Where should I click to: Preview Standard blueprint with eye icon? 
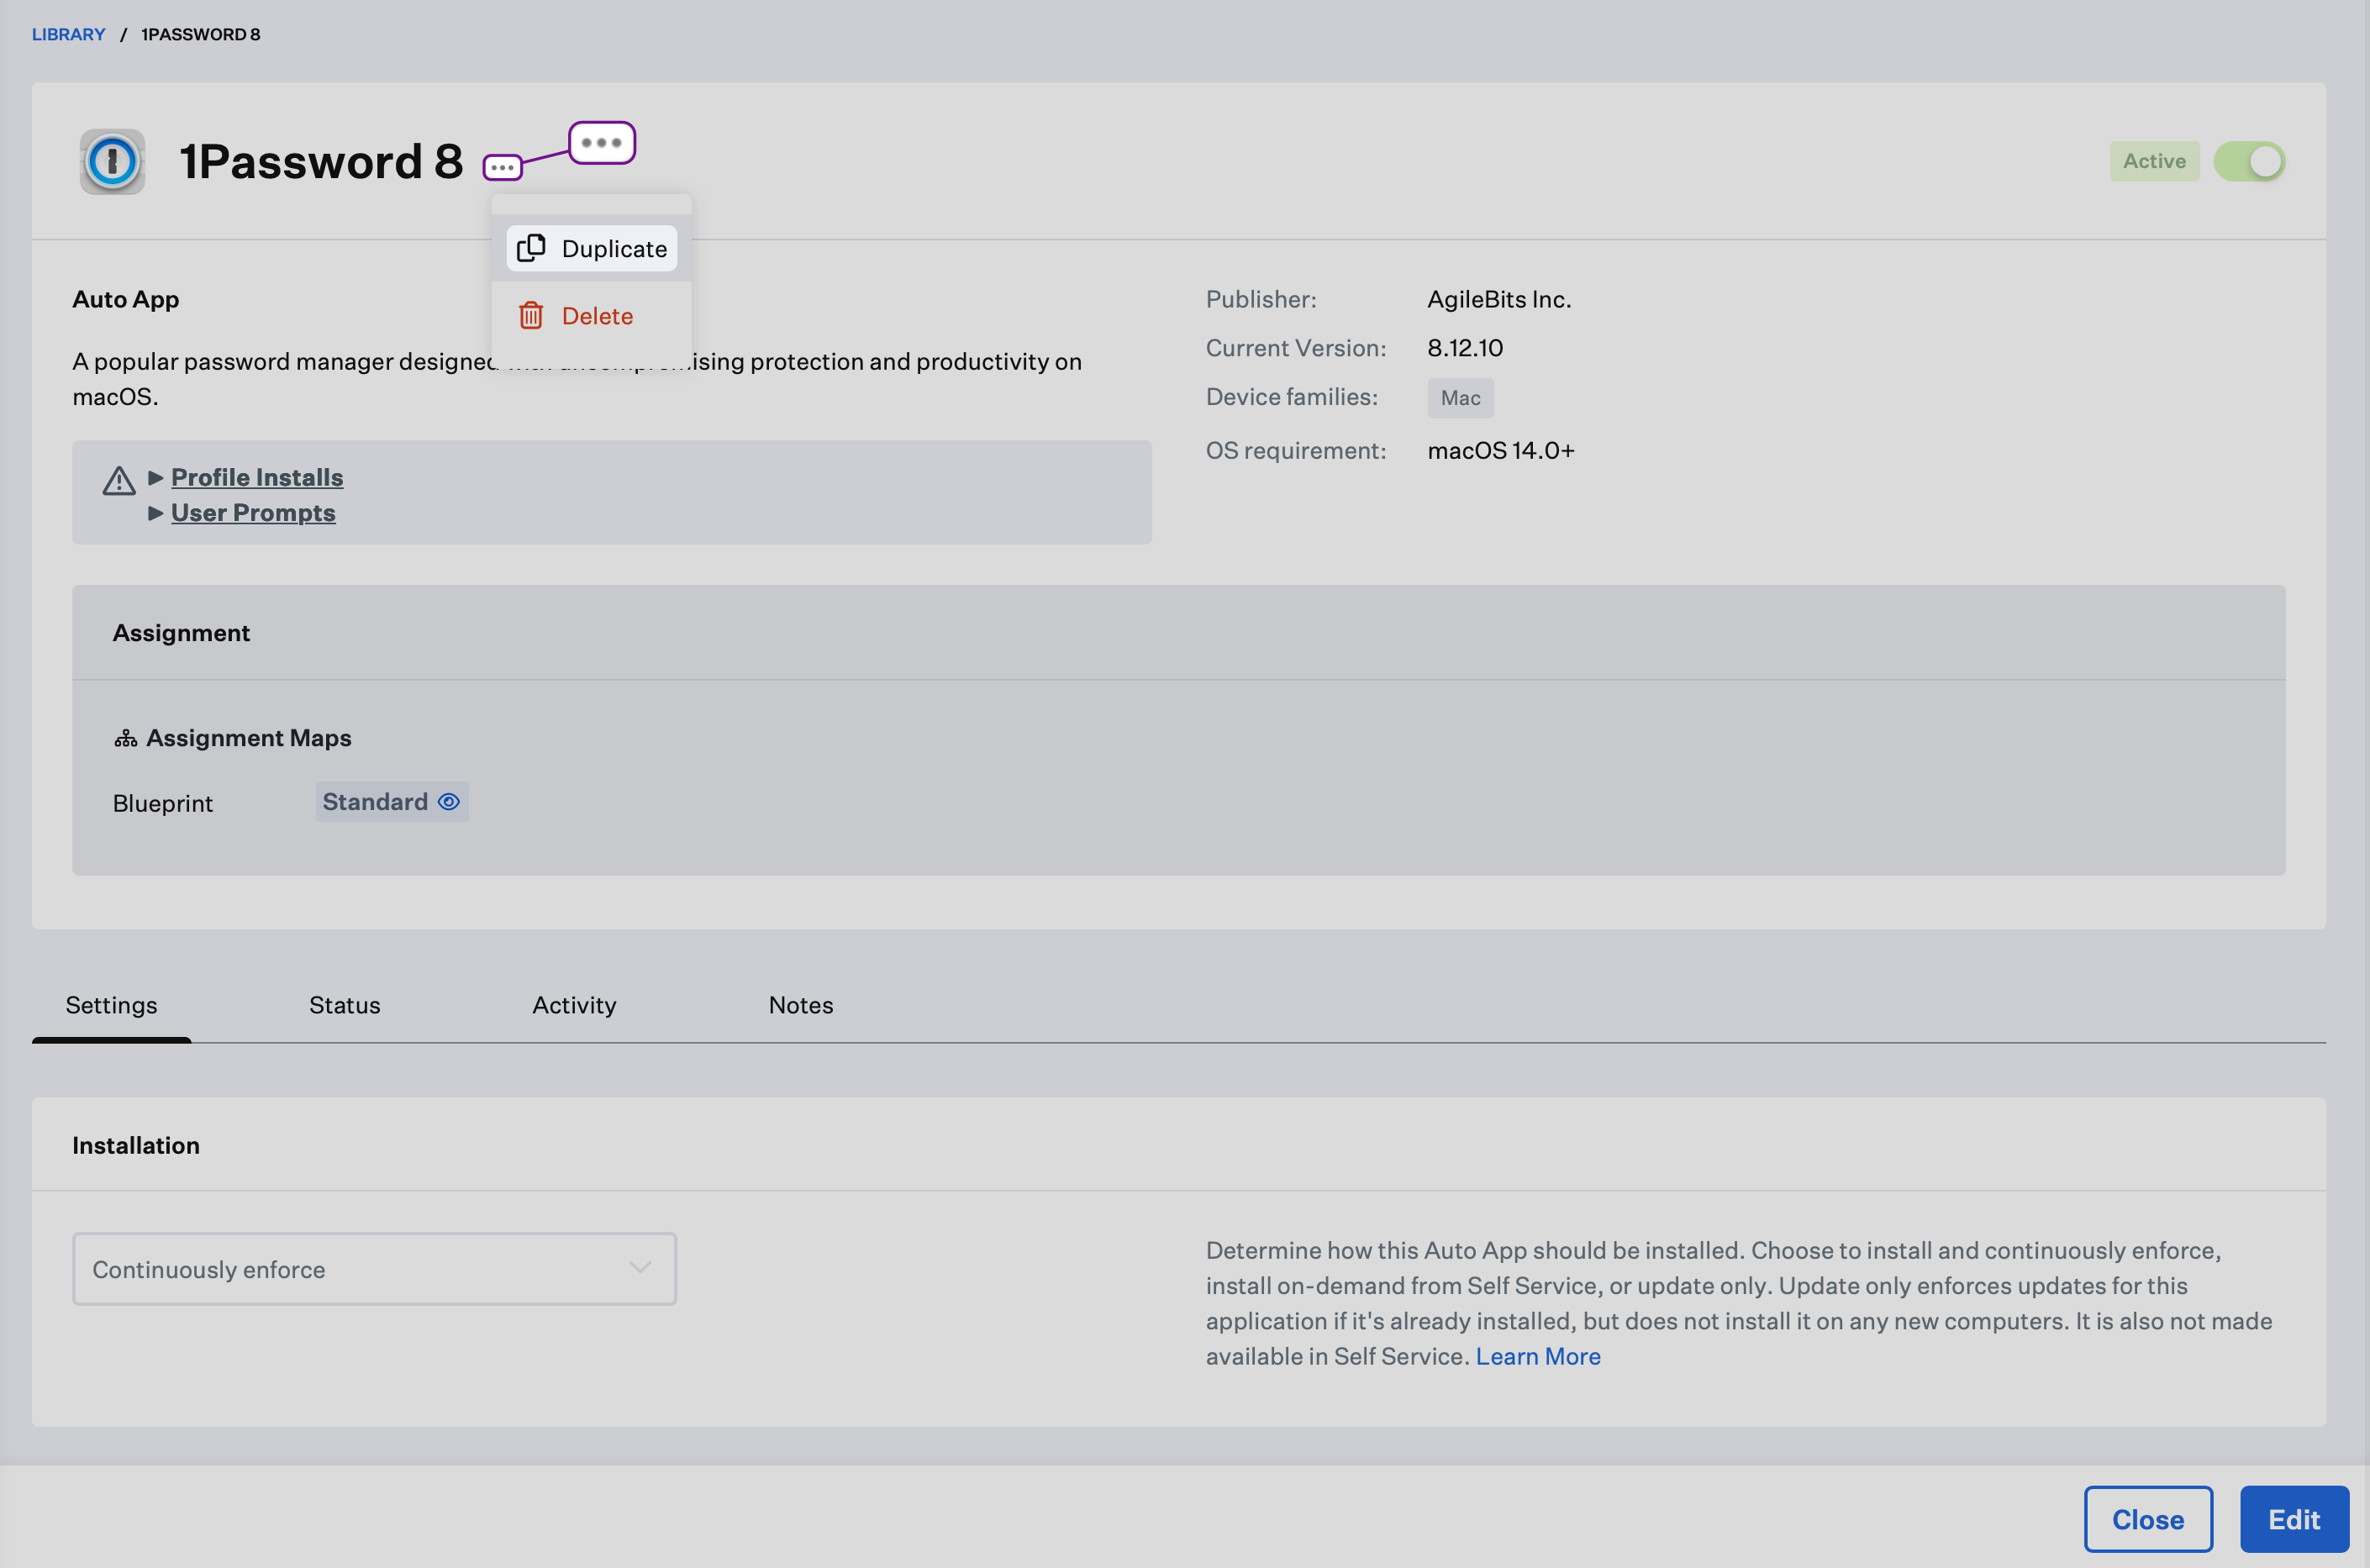[449, 802]
